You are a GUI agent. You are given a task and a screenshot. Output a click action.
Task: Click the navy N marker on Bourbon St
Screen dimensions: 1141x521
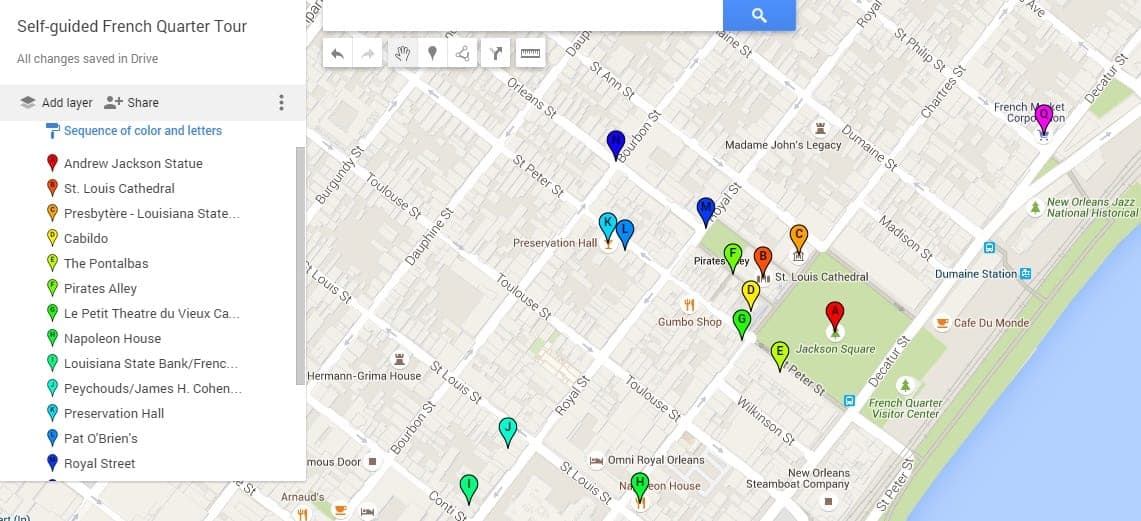(x=616, y=146)
